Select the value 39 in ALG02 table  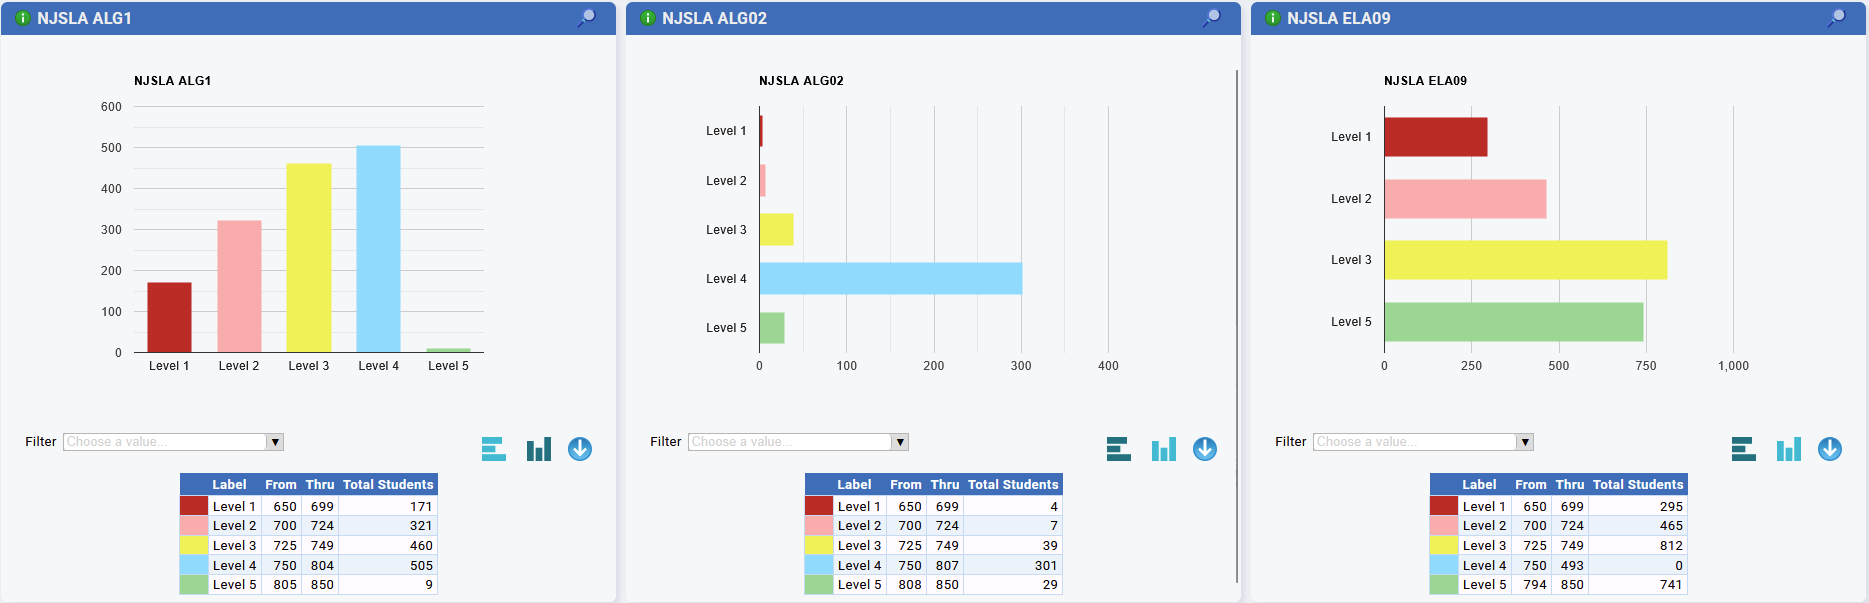1050,545
